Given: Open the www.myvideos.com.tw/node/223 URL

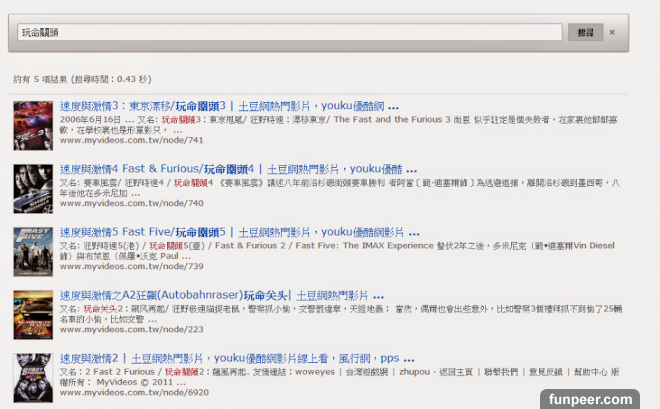Looking at the screenshot, I should [x=124, y=329].
